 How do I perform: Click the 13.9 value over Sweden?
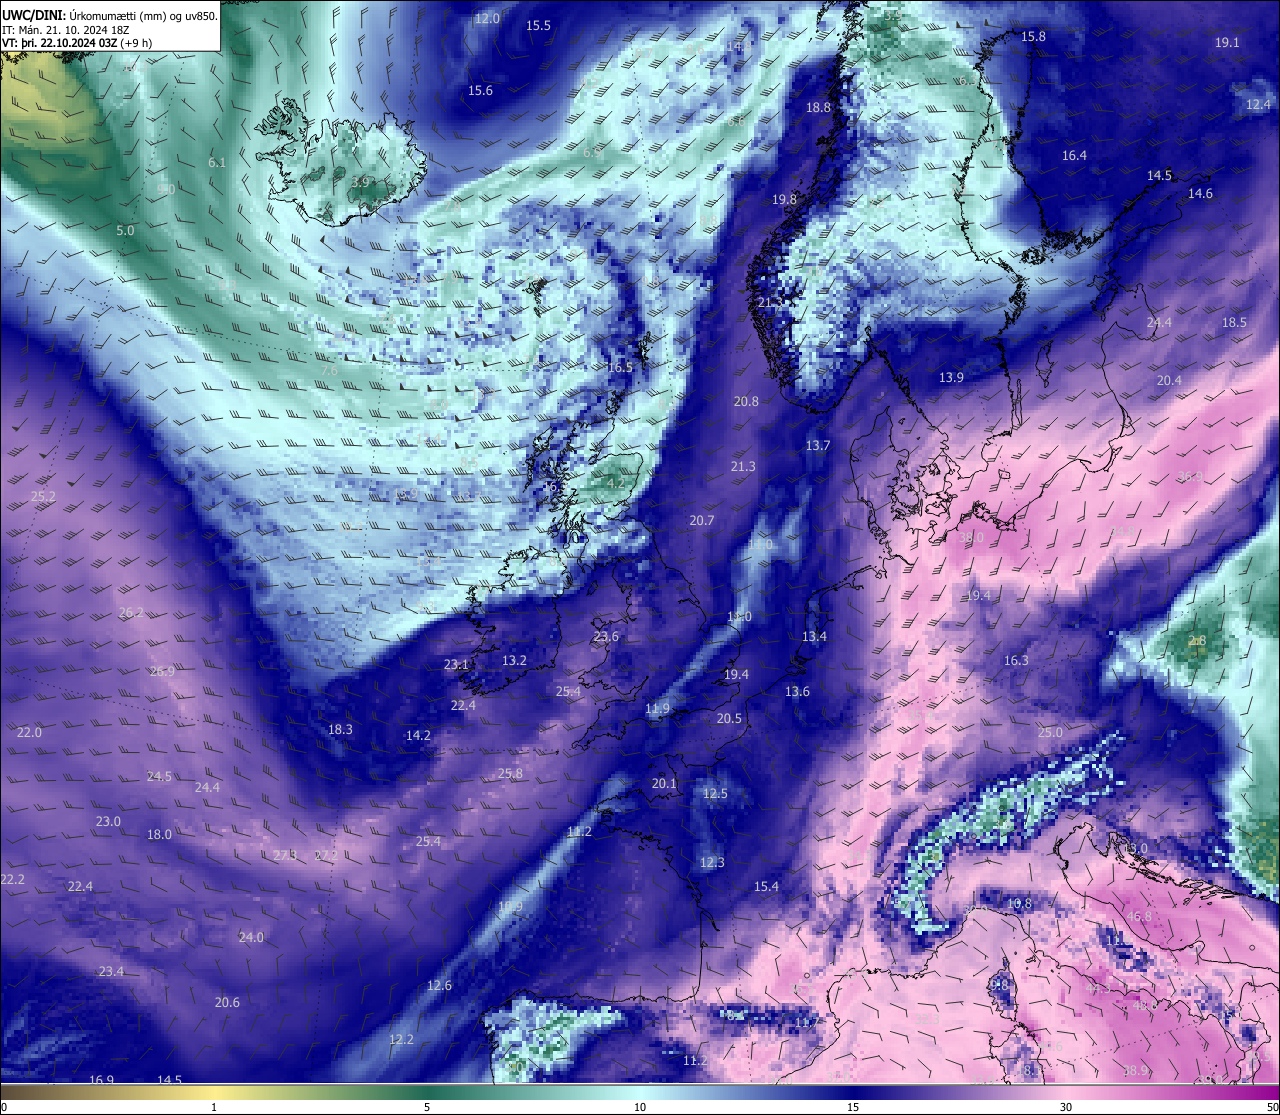[951, 377]
